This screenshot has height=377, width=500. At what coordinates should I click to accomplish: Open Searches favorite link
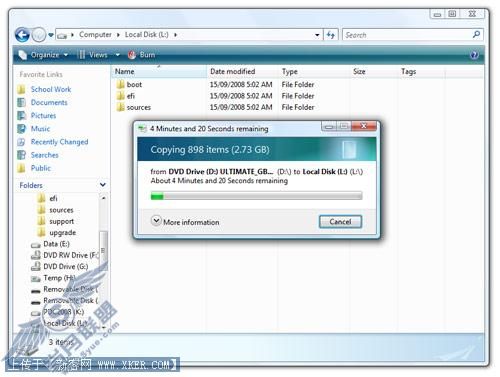[x=44, y=155]
